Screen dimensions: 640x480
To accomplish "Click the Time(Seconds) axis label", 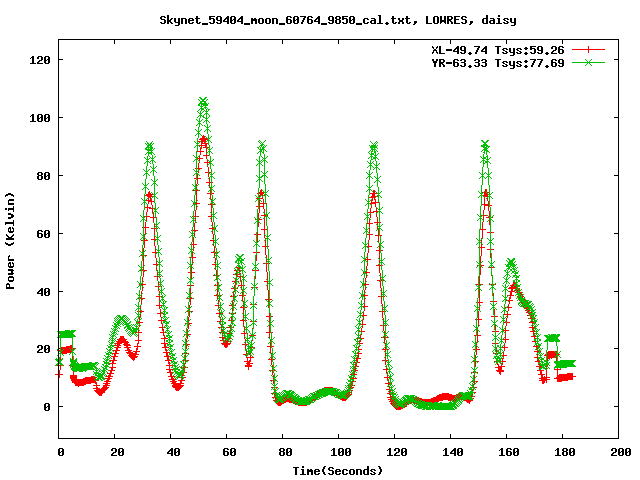I will [338, 471].
